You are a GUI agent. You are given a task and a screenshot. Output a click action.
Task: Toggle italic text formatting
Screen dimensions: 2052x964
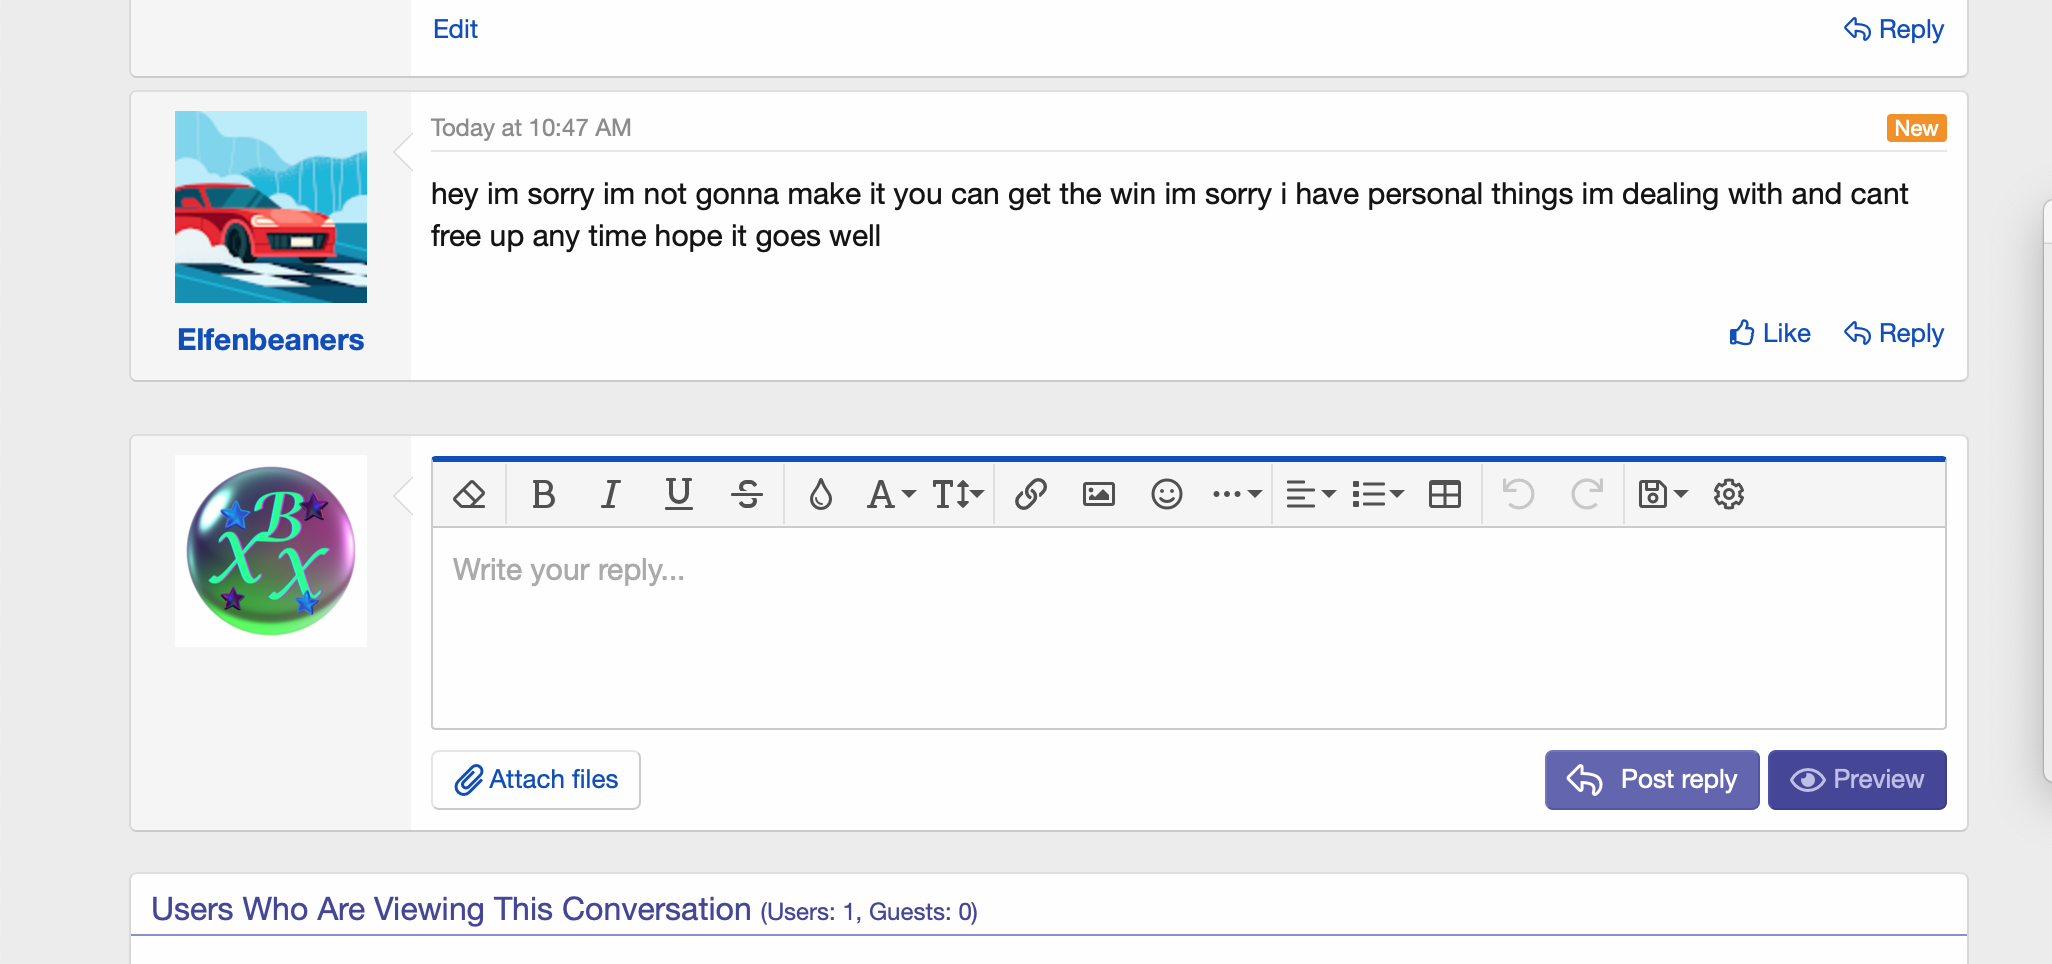610,494
